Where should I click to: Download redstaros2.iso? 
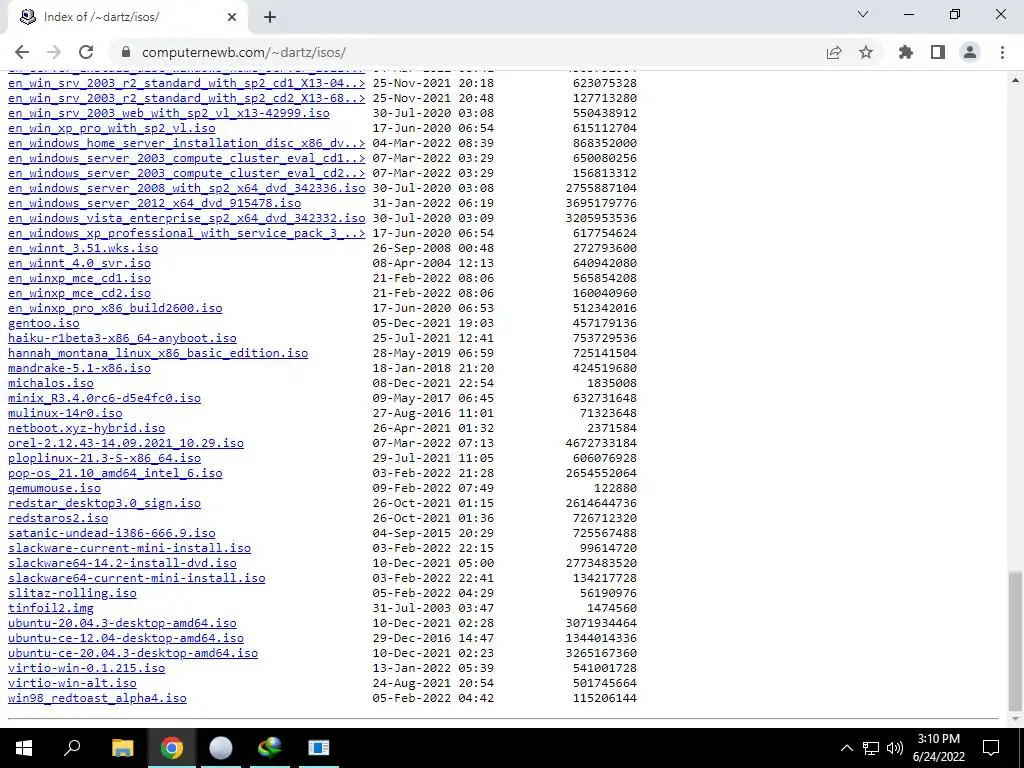tap(58, 519)
